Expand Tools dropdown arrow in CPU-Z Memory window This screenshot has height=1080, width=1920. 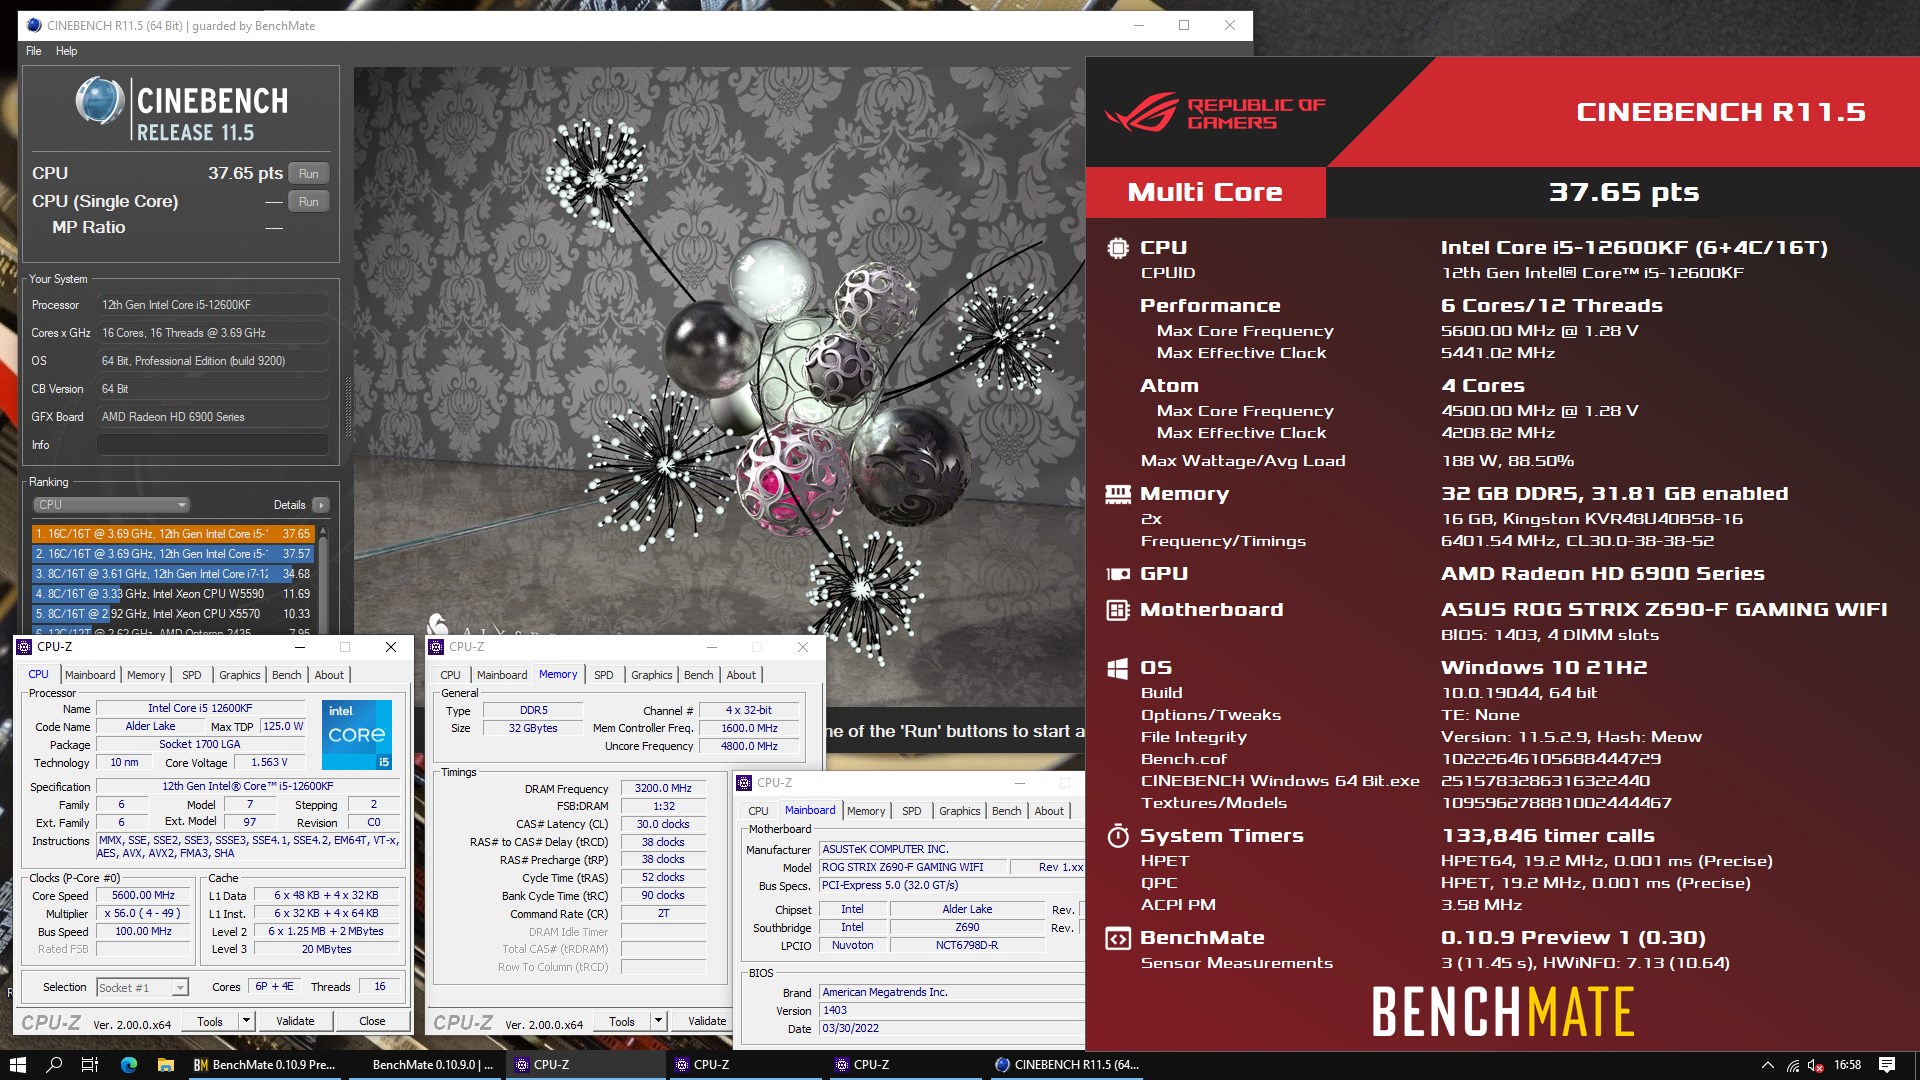coord(658,1021)
